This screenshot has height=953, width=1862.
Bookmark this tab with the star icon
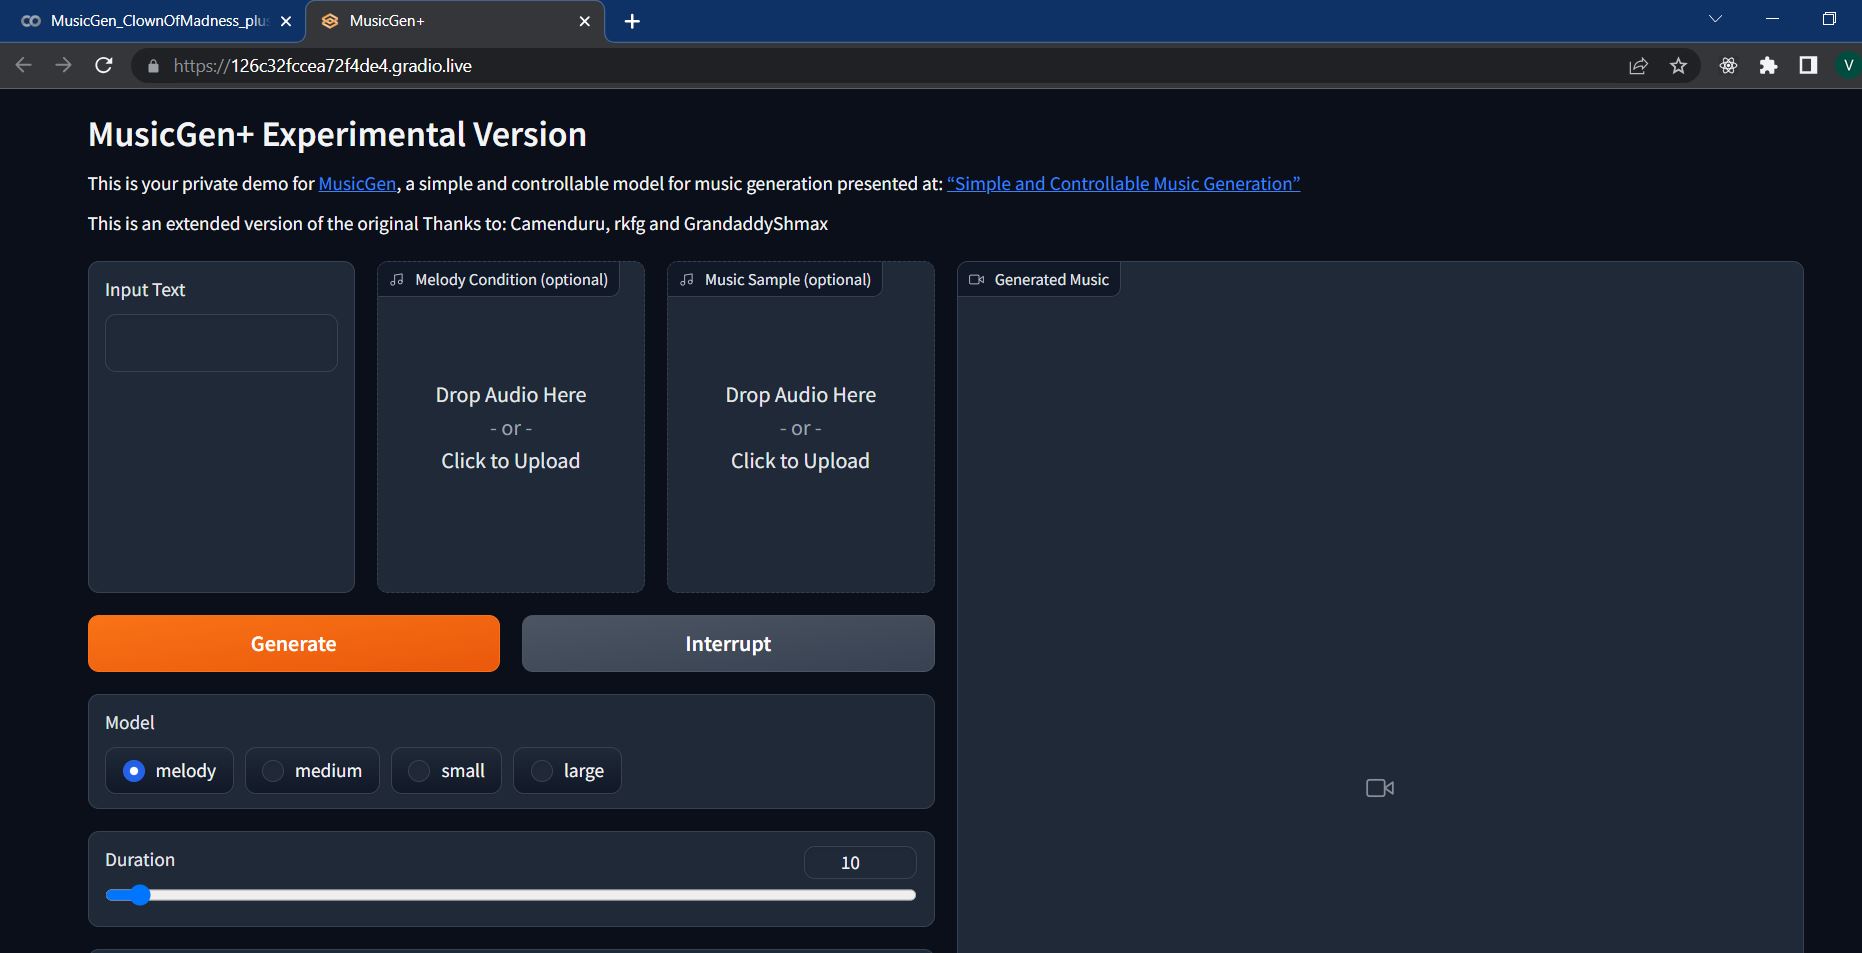coord(1678,66)
